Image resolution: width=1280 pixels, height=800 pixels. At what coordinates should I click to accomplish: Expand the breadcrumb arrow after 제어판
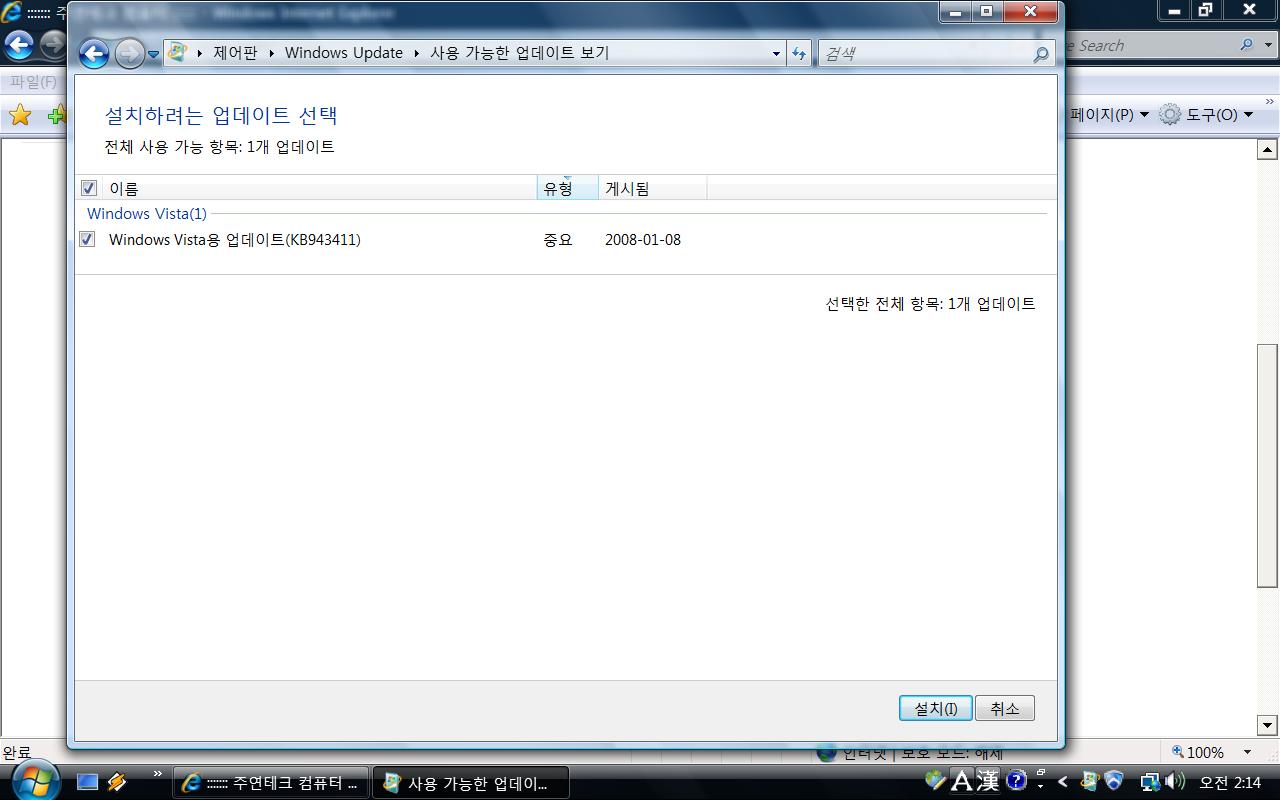[x=271, y=53]
